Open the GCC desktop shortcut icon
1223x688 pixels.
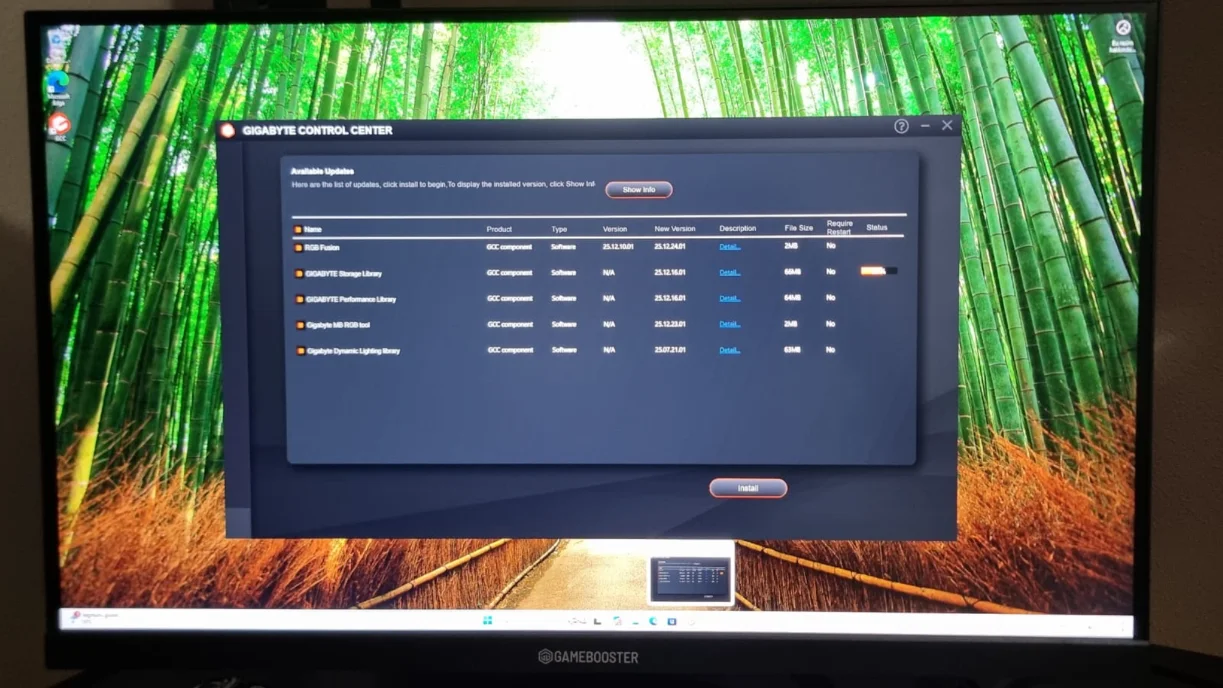tap(59, 124)
